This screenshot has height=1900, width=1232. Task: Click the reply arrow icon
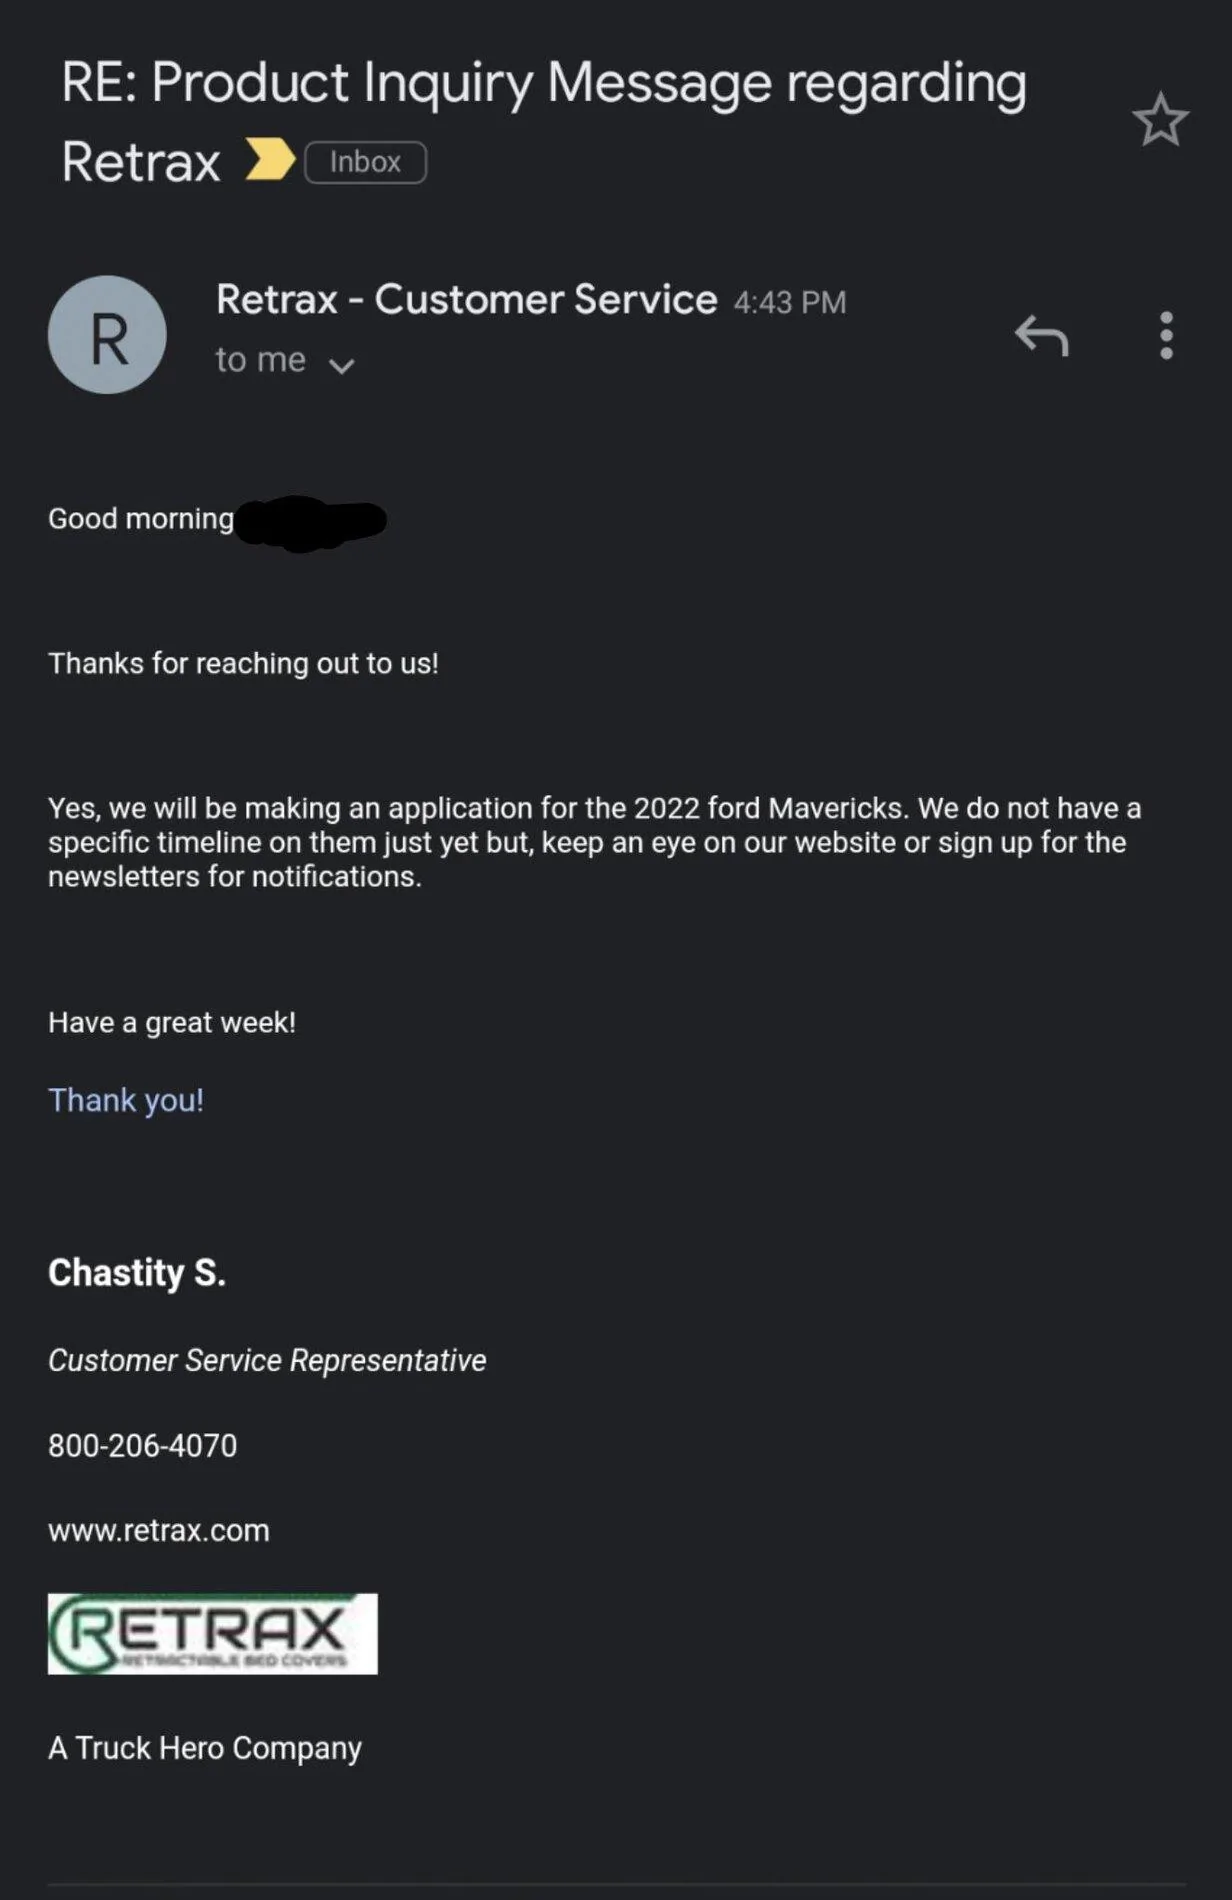tap(1042, 335)
